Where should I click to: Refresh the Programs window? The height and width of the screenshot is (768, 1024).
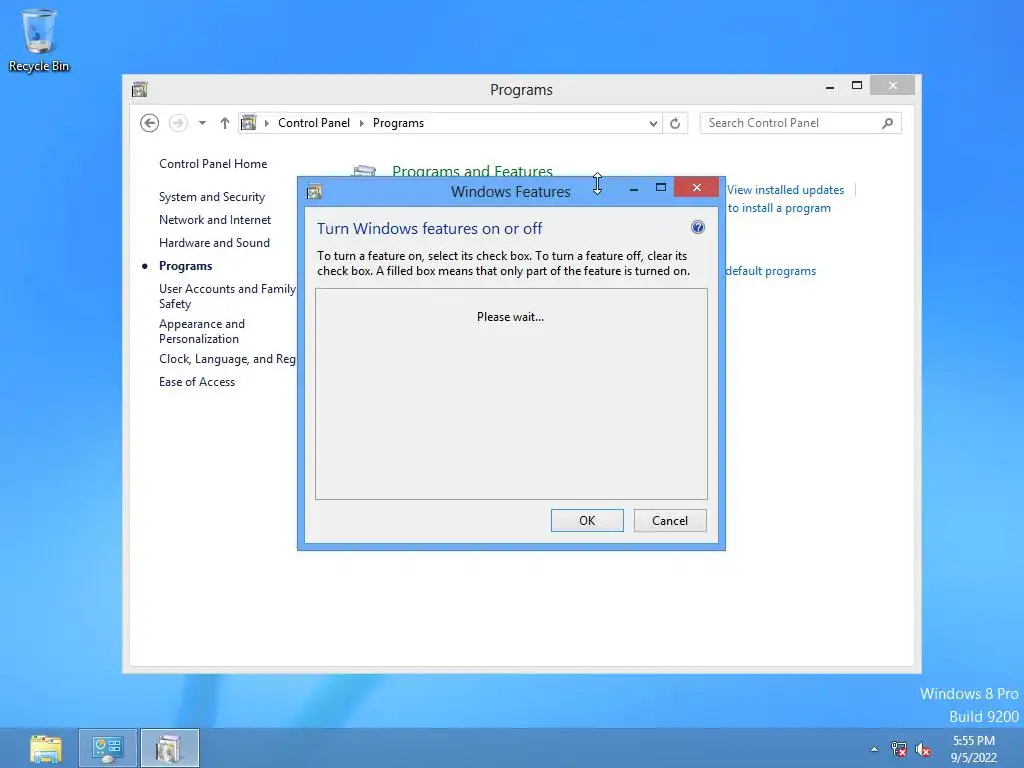tap(675, 123)
